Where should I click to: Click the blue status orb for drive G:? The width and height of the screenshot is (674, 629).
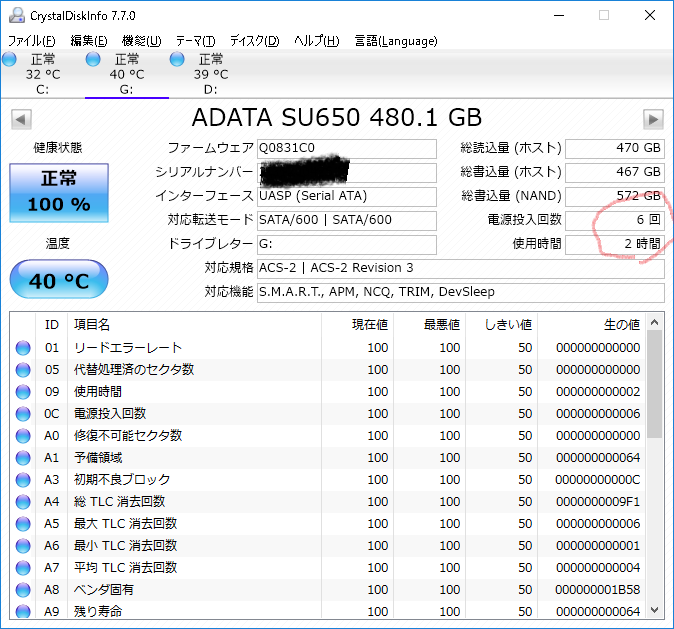pyautogui.click(x=93, y=59)
